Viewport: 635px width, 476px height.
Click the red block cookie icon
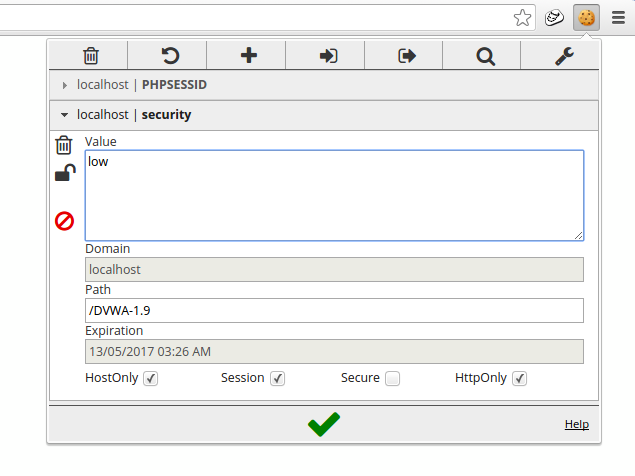click(64, 221)
